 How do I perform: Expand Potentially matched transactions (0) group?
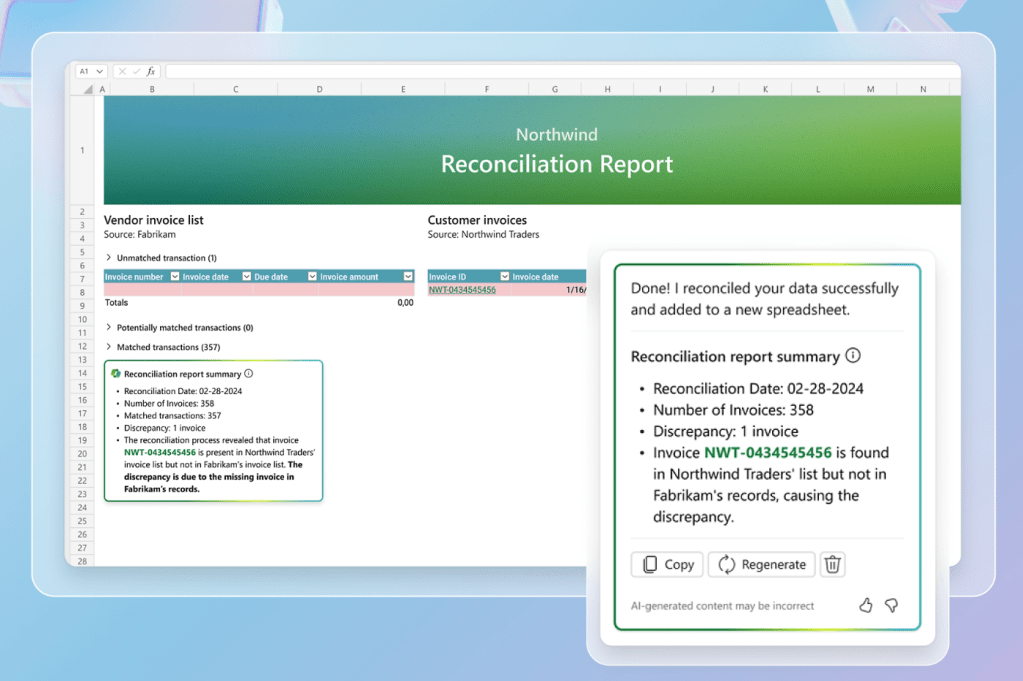[109, 328]
